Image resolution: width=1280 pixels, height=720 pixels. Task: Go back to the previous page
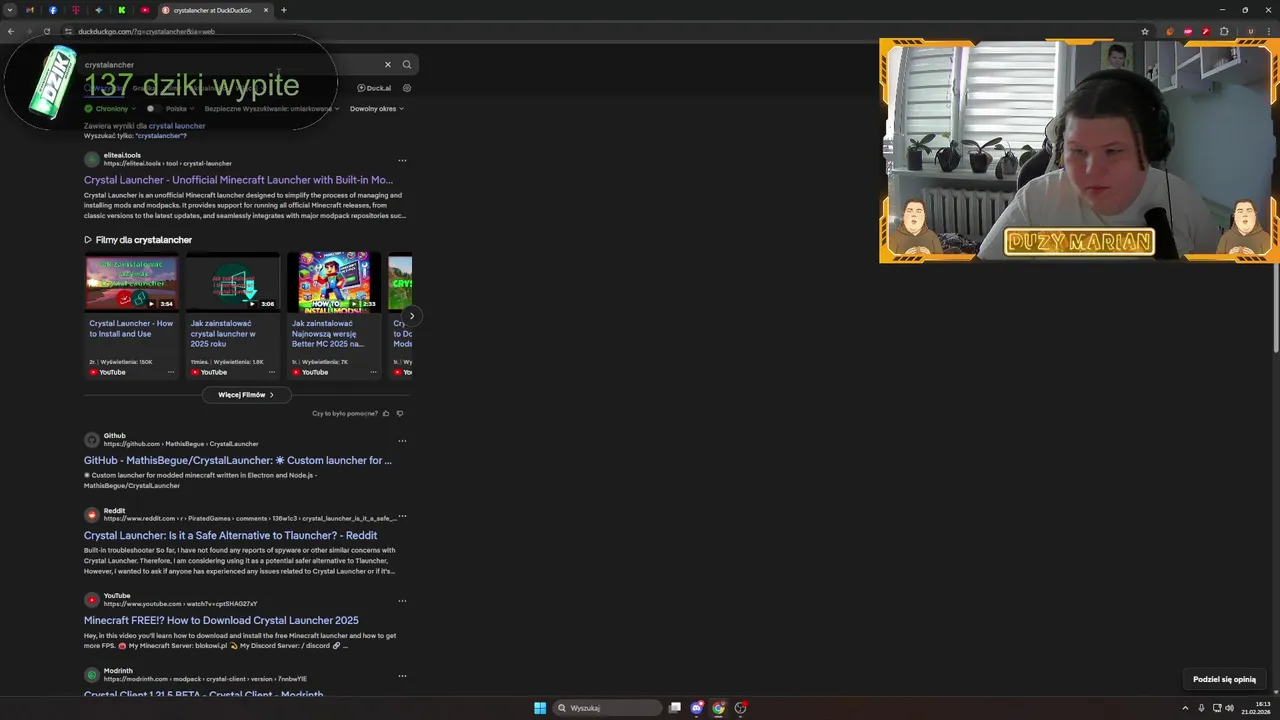[x=11, y=31]
